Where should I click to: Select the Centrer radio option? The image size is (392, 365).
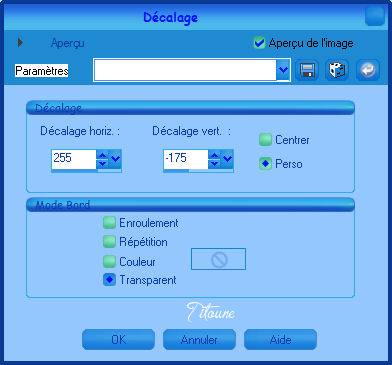[x=265, y=140]
